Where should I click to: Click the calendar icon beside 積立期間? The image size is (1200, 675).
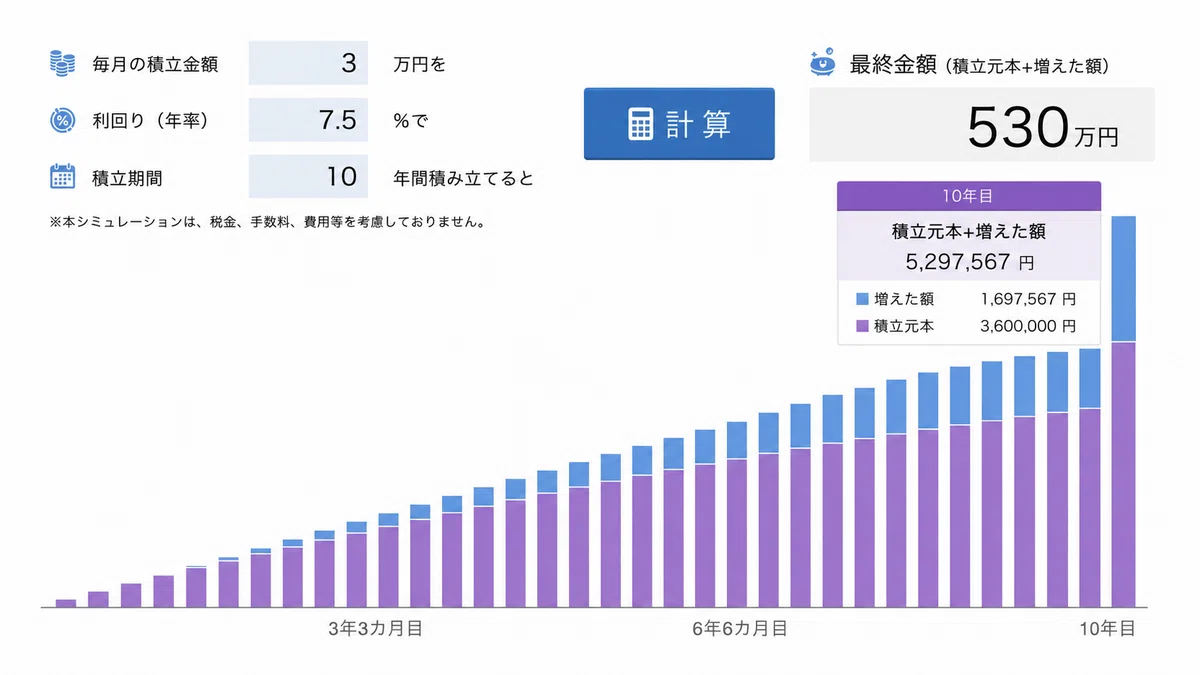click(x=62, y=177)
